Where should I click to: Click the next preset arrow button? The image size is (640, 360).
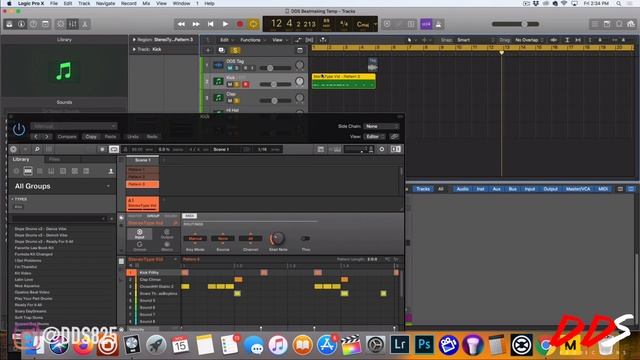[47, 137]
